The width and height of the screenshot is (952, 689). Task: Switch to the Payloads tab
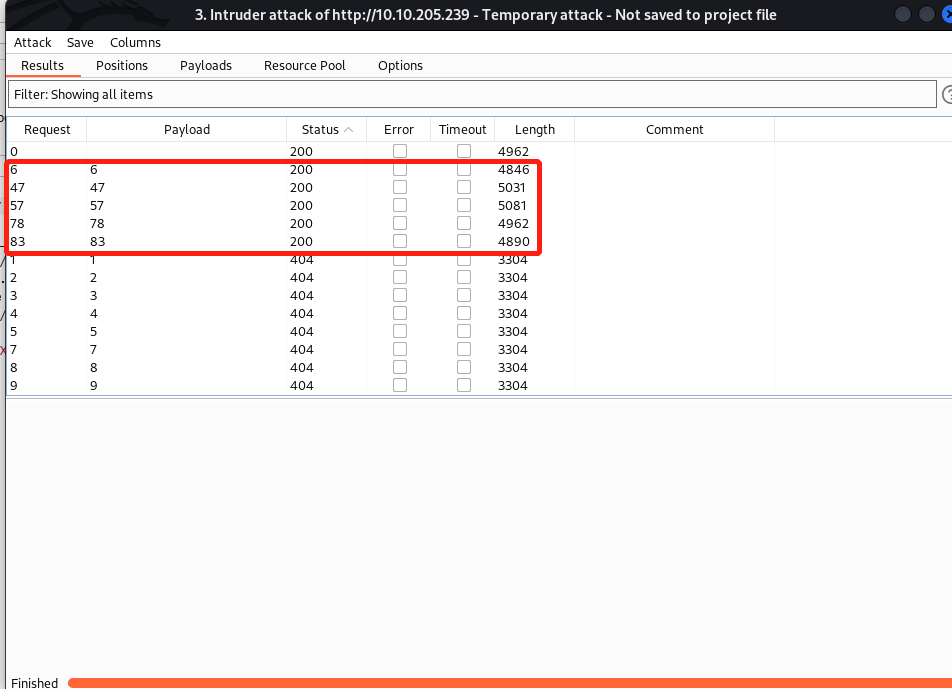click(x=205, y=65)
